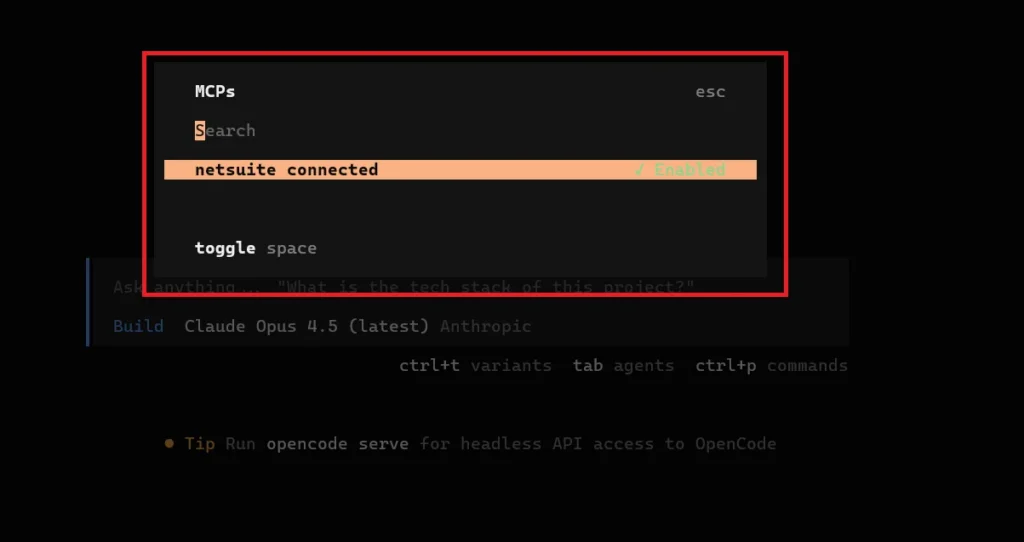Click the orange Tip label
The width and height of the screenshot is (1024, 542).
200,443
